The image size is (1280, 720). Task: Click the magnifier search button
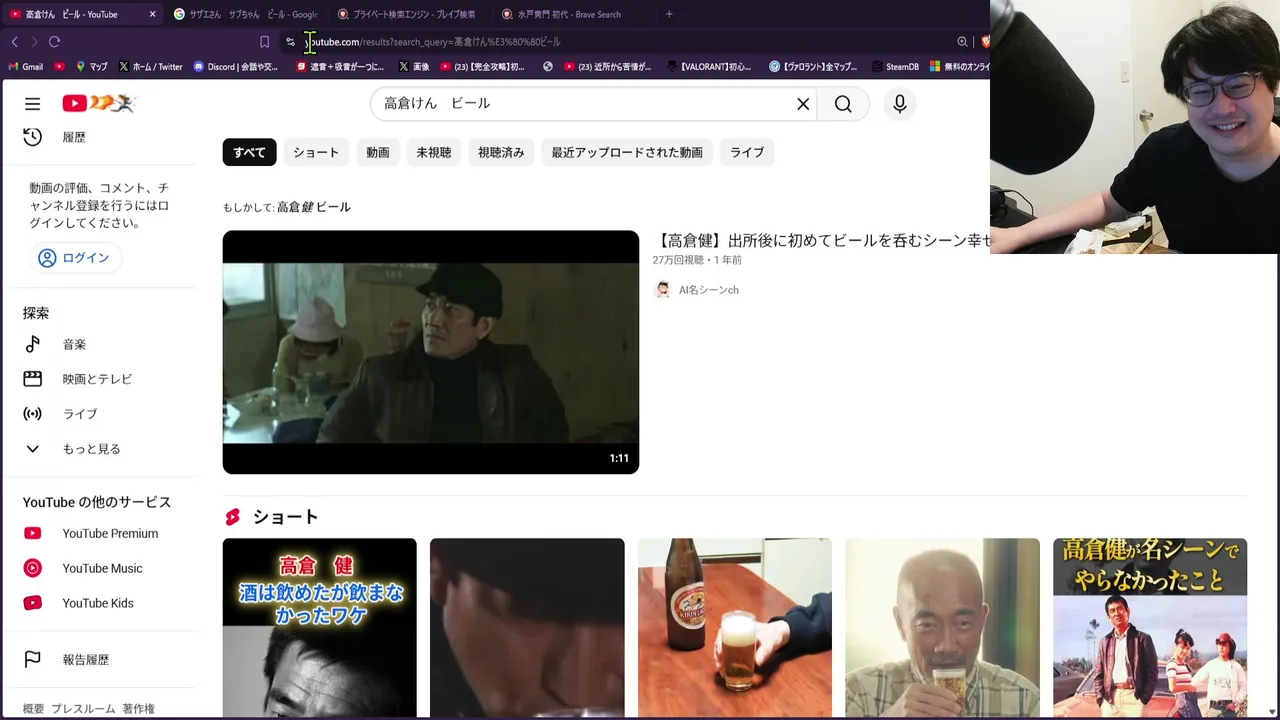[843, 104]
